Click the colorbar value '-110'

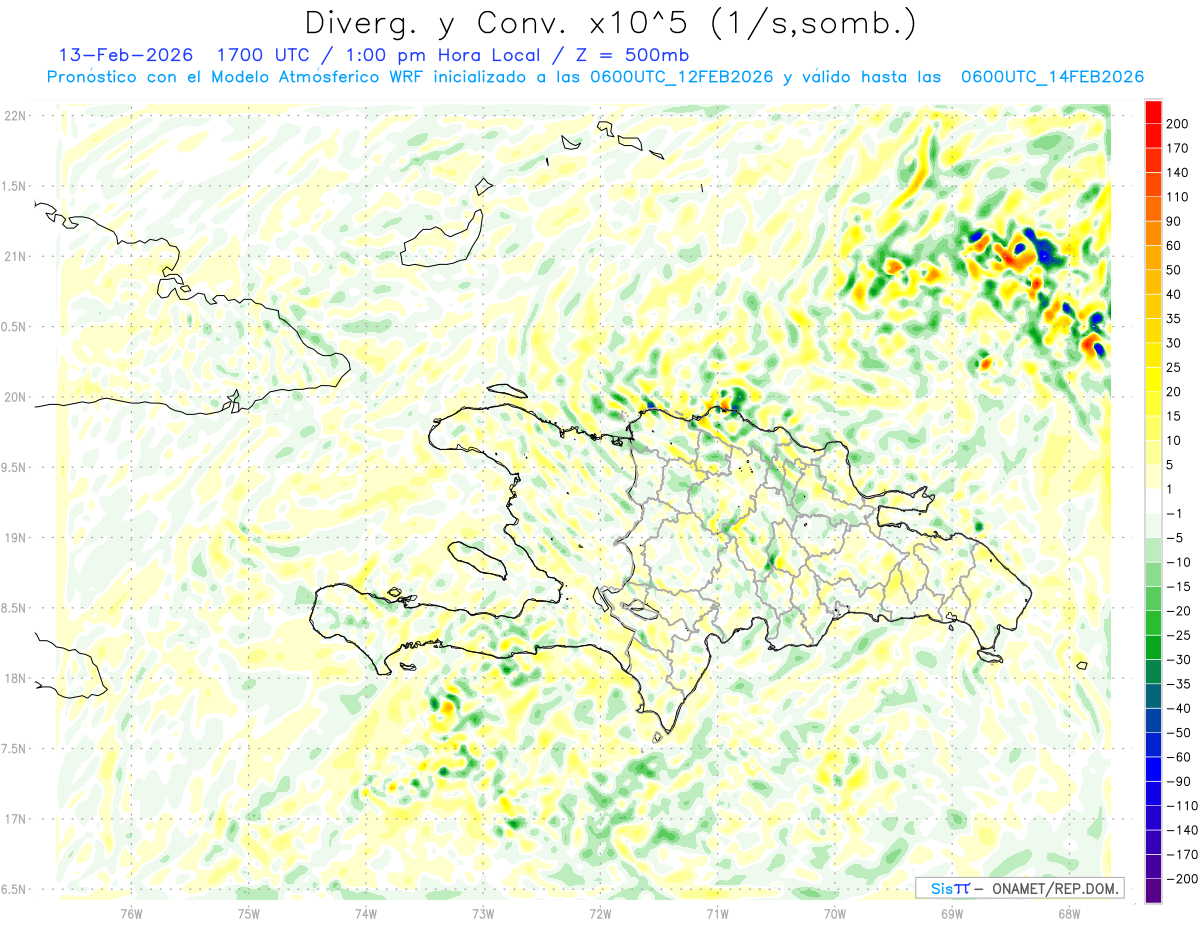click(x=1180, y=805)
